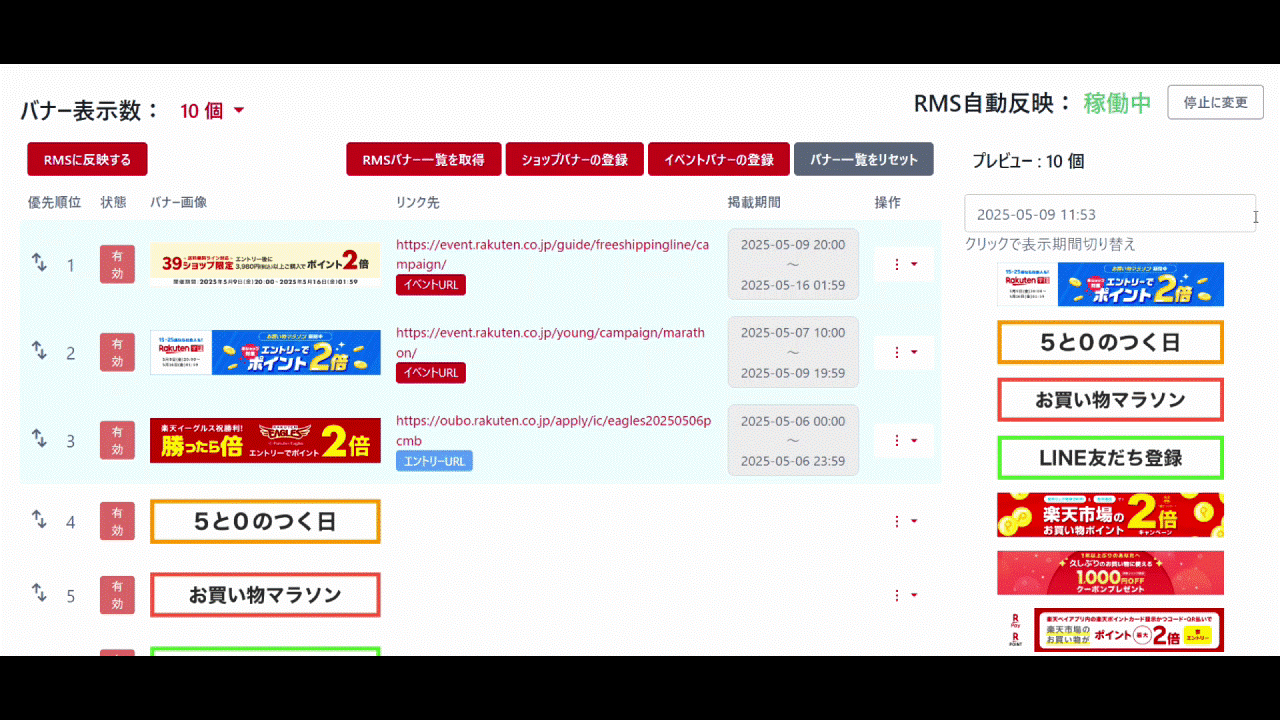Click the preview 楽天ペイ ポイント2倍 banner

[1110, 630]
